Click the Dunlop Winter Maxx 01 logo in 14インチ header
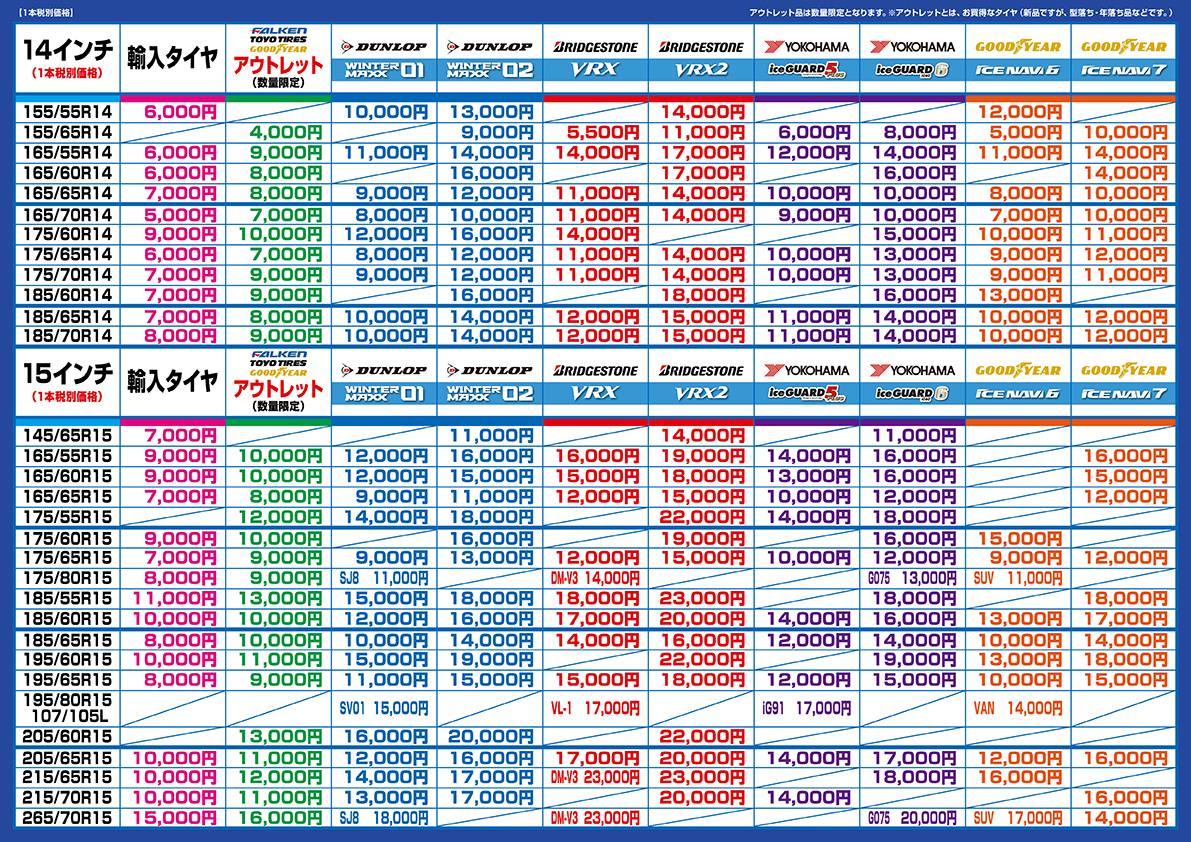The width and height of the screenshot is (1191, 842). 384,58
